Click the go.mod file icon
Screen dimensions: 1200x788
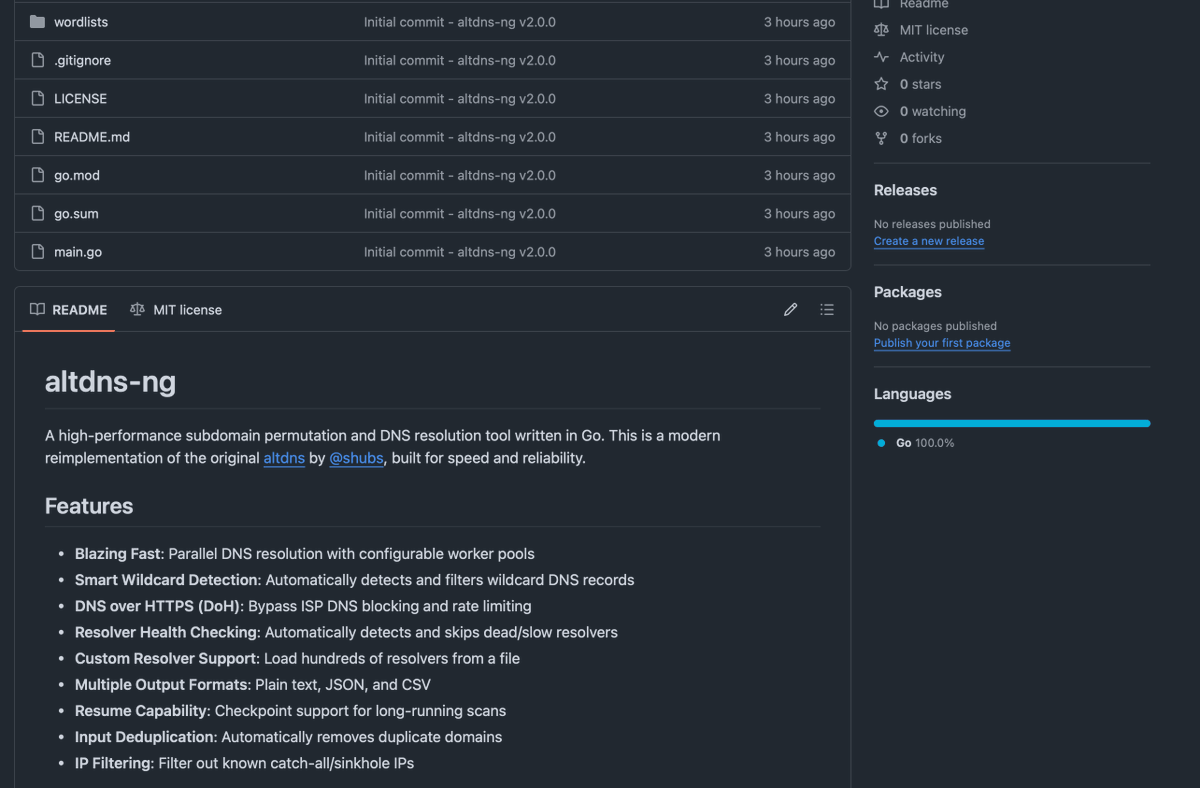pos(38,175)
